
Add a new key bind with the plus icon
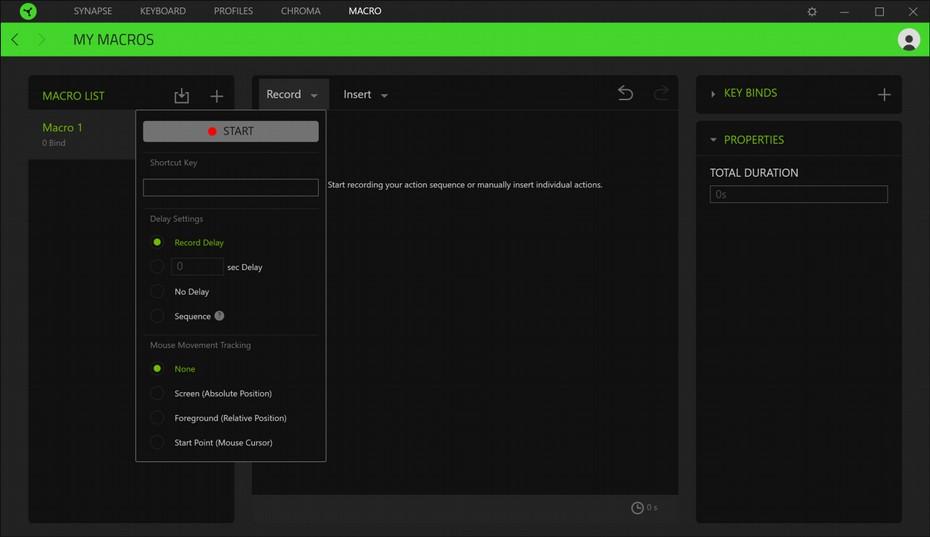click(884, 94)
